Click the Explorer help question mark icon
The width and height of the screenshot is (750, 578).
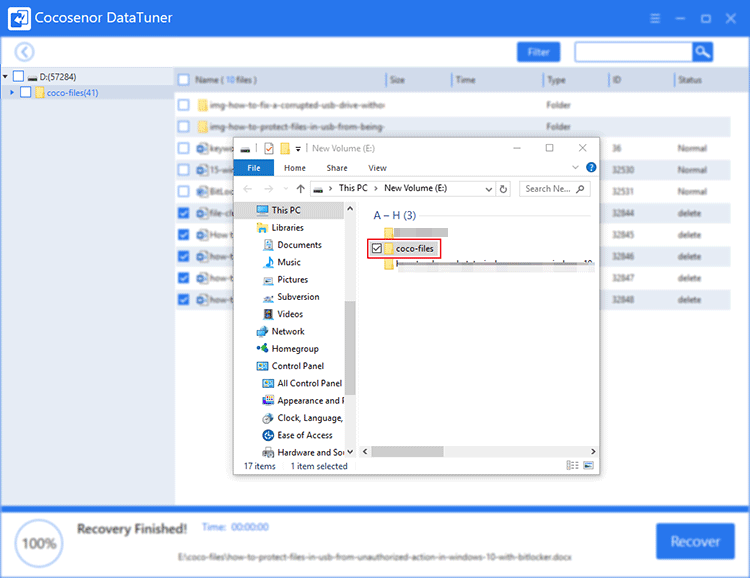[591, 167]
